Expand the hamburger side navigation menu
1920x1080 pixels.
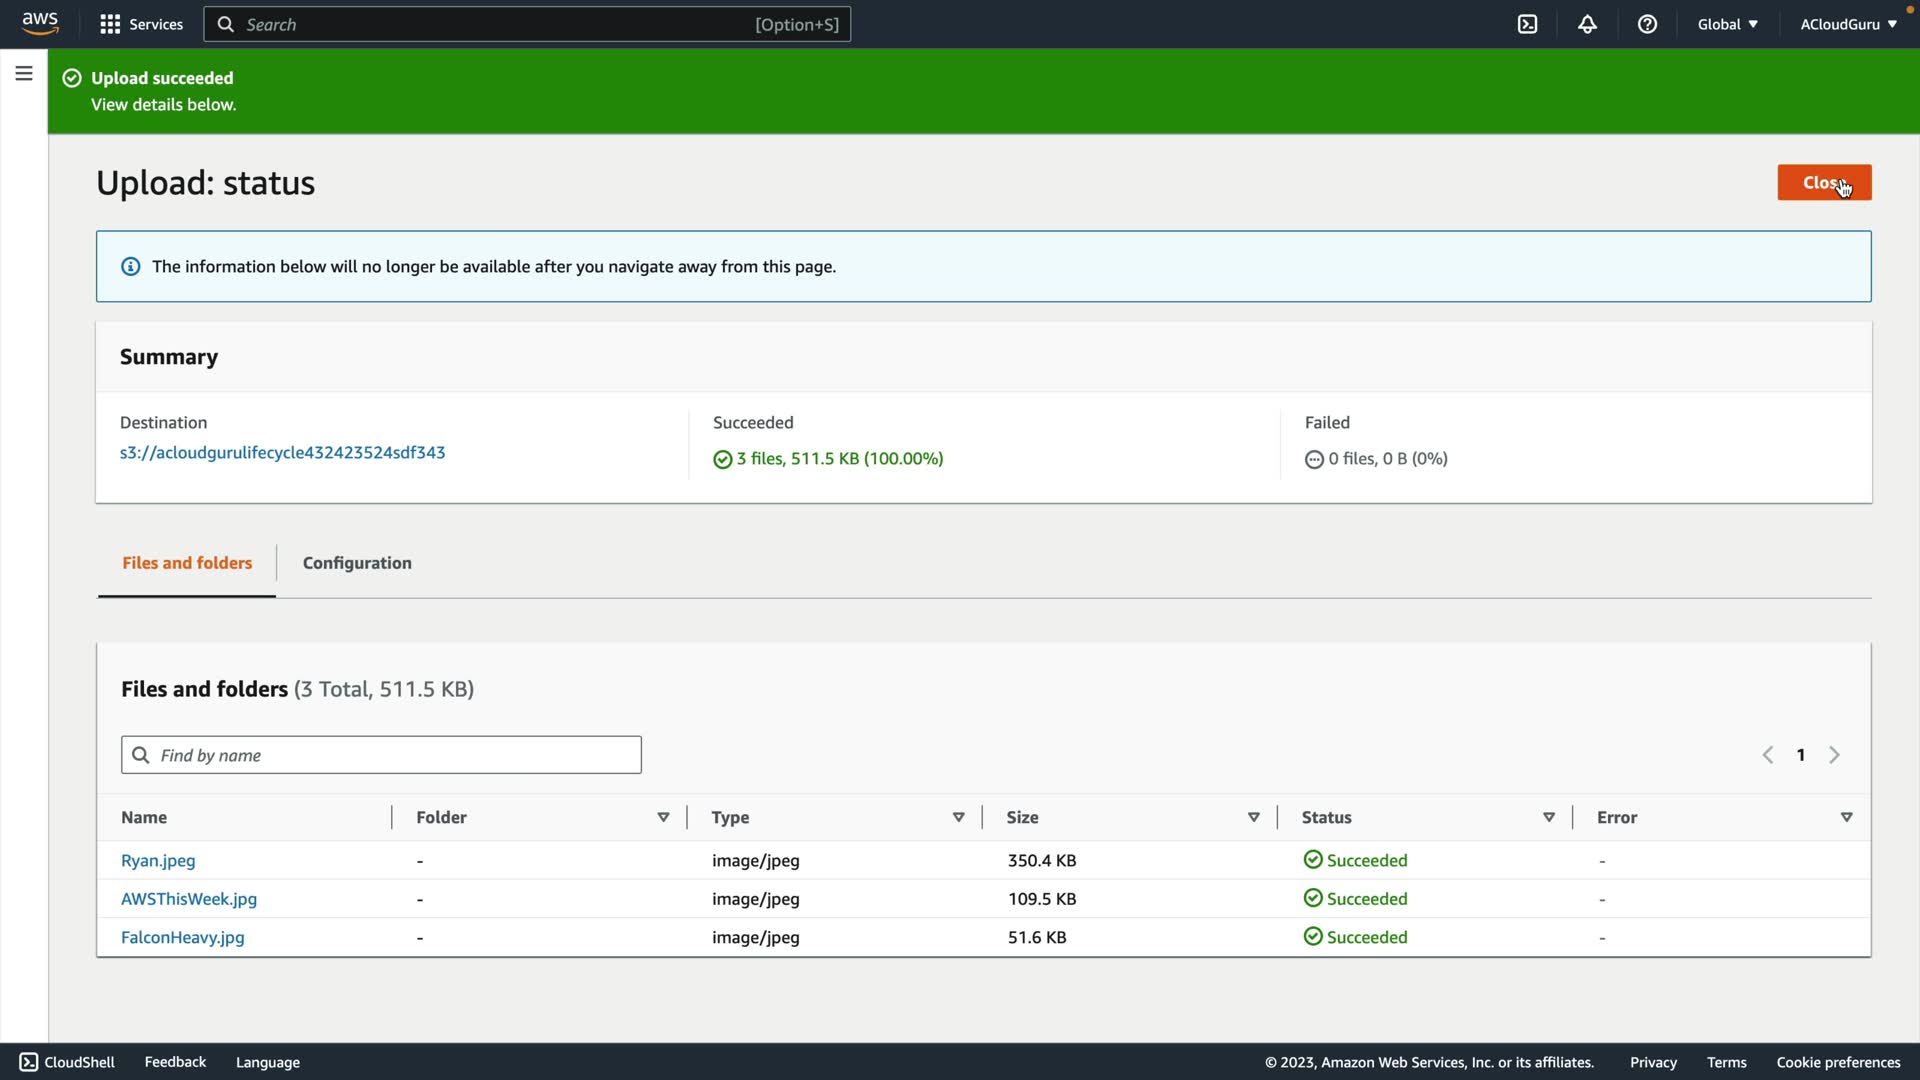click(24, 73)
